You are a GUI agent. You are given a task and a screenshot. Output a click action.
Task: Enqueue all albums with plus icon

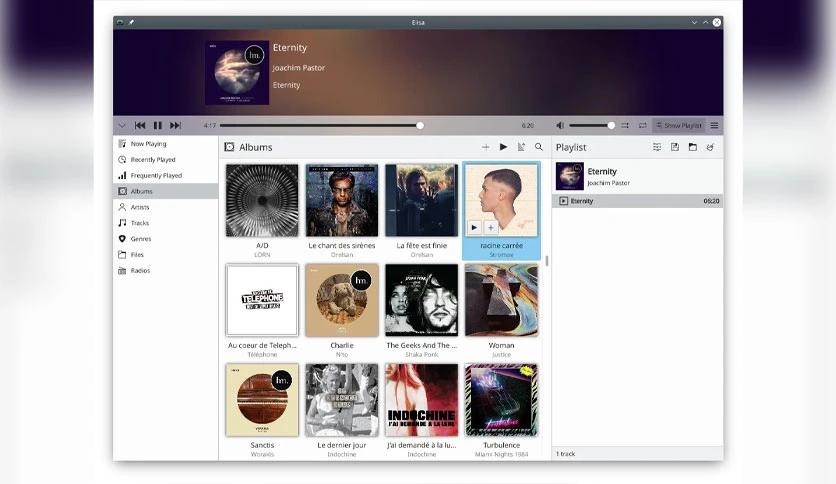point(485,147)
